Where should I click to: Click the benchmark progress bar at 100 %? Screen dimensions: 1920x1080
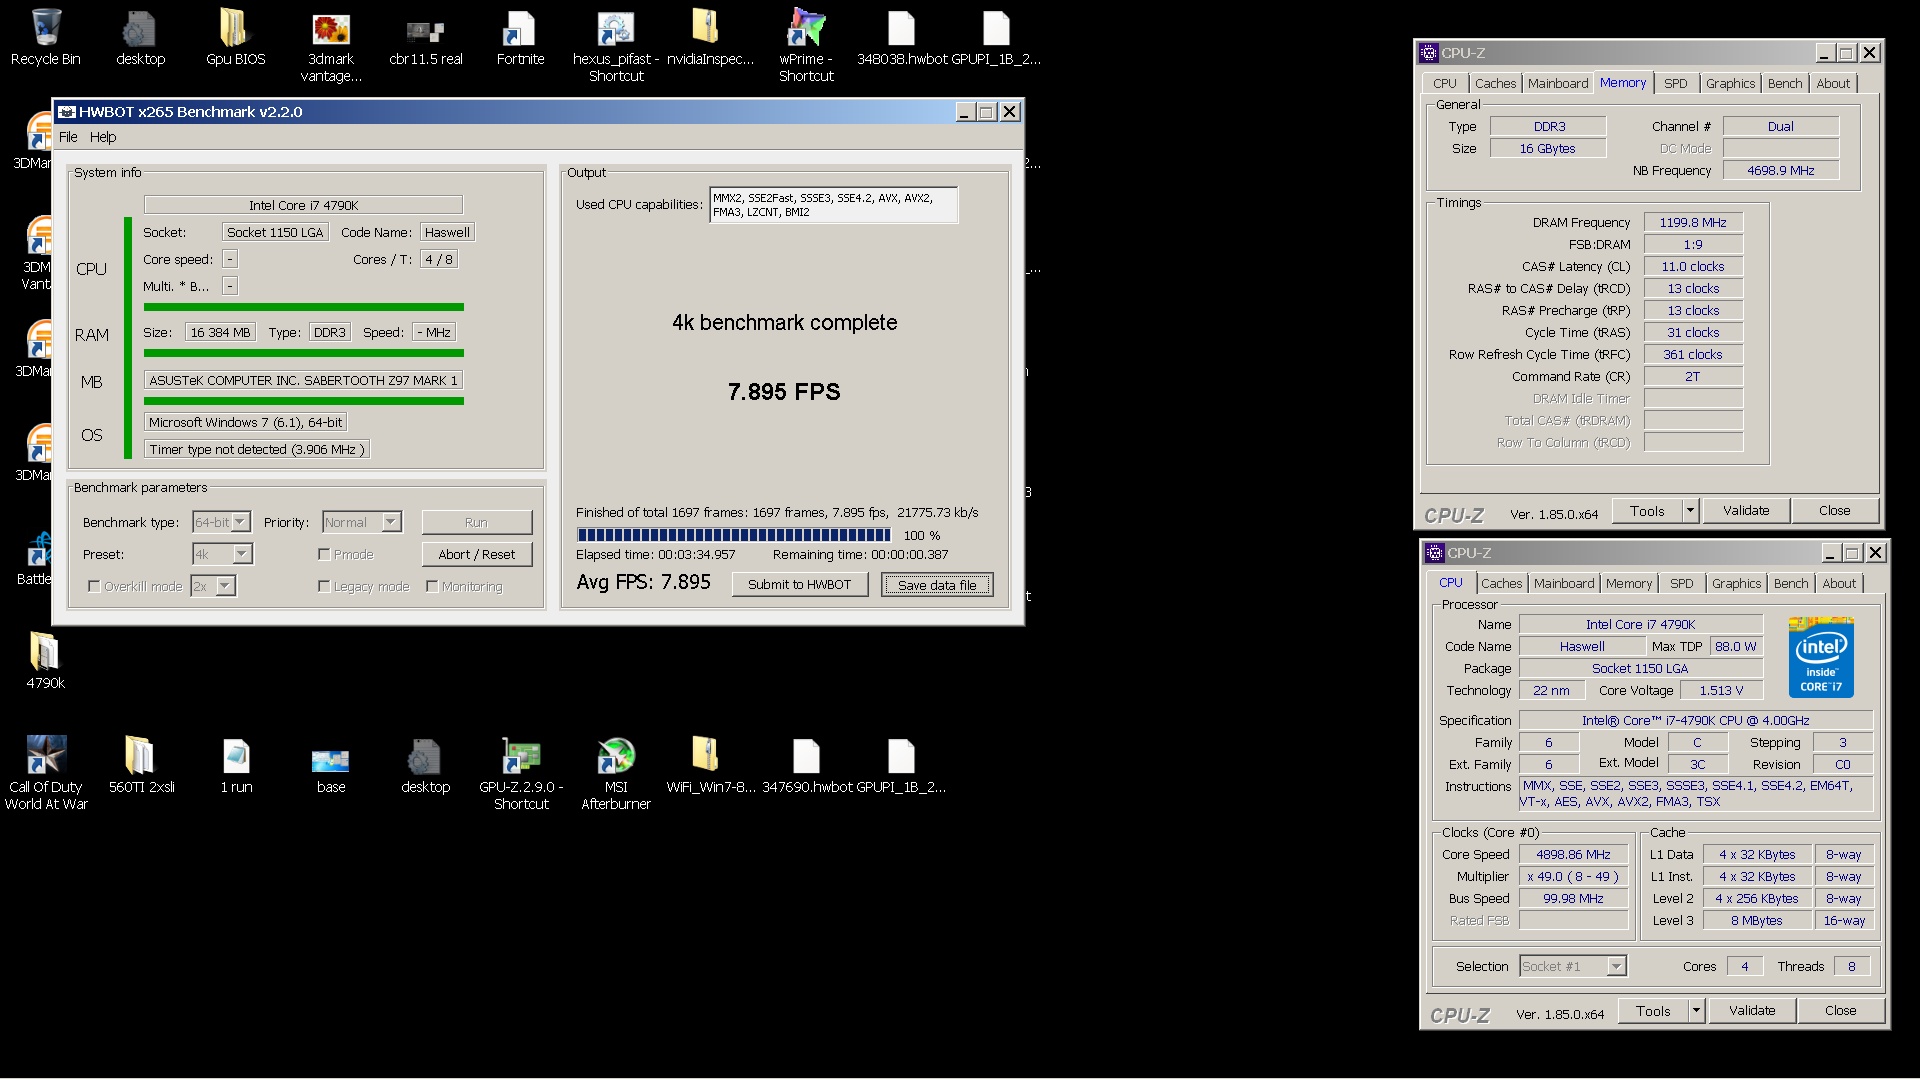(x=734, y=536)
